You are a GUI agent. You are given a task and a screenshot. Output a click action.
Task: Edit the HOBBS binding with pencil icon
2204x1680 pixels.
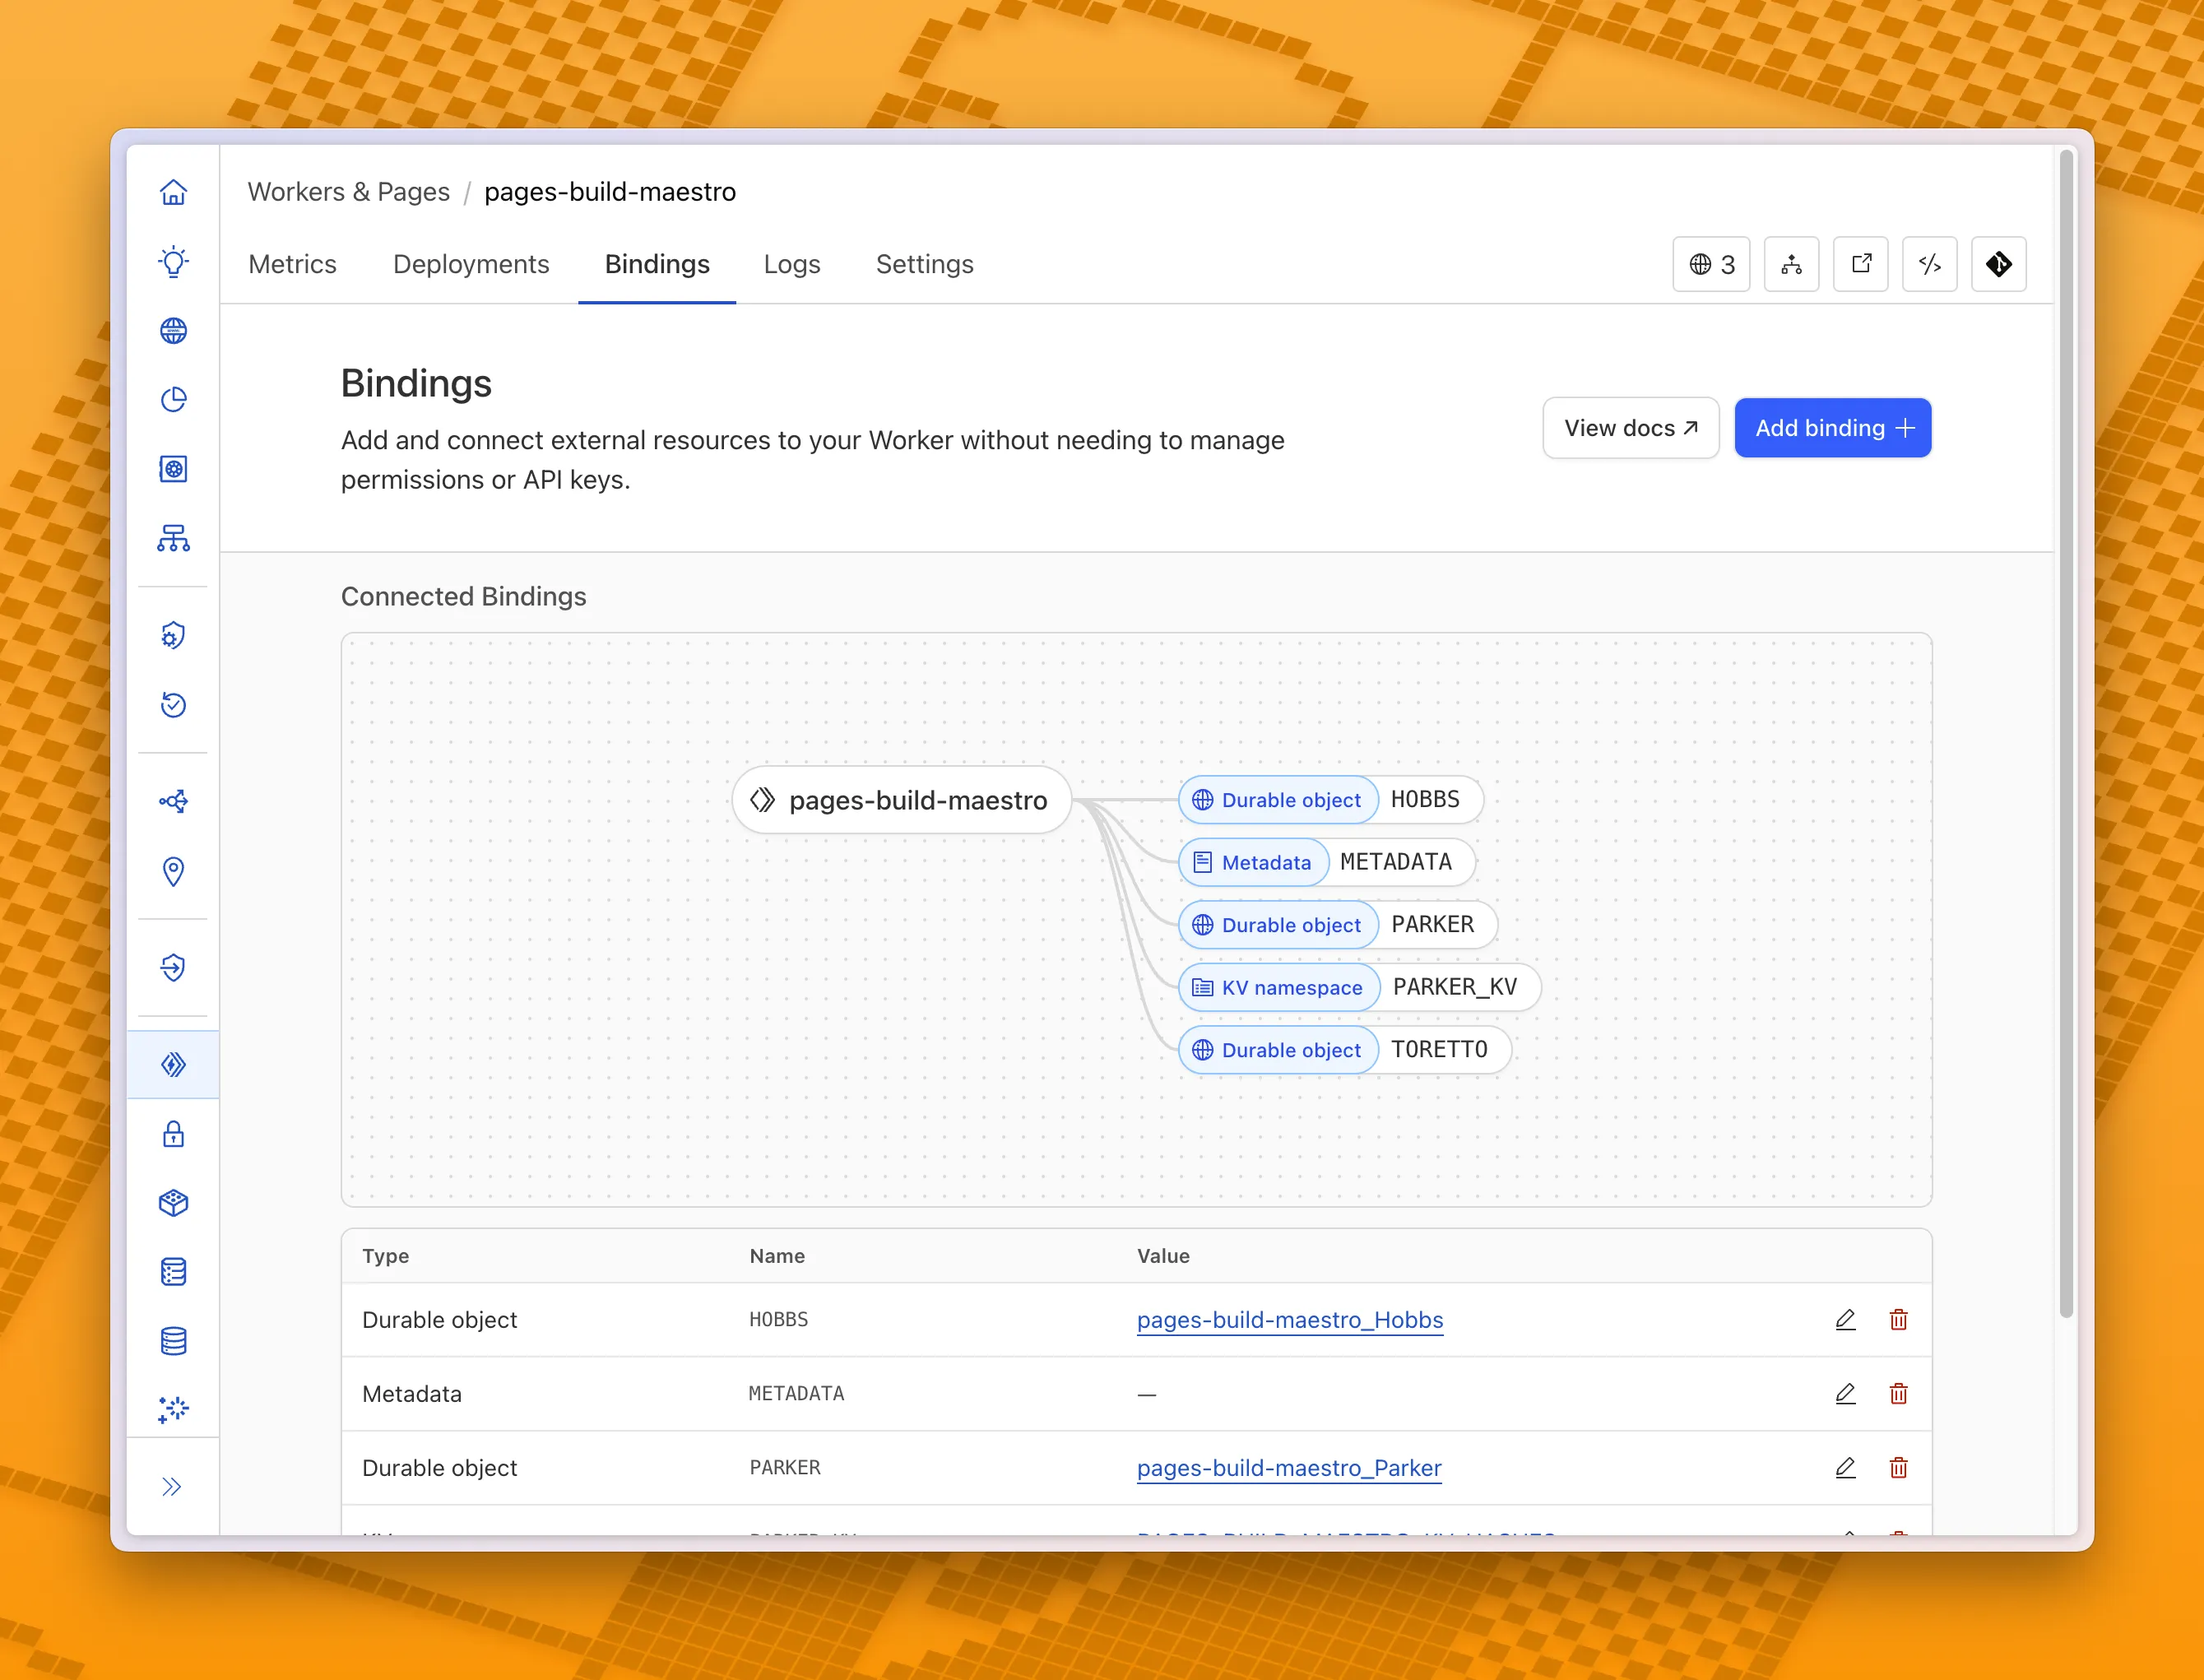(x=1845, y=1320)
